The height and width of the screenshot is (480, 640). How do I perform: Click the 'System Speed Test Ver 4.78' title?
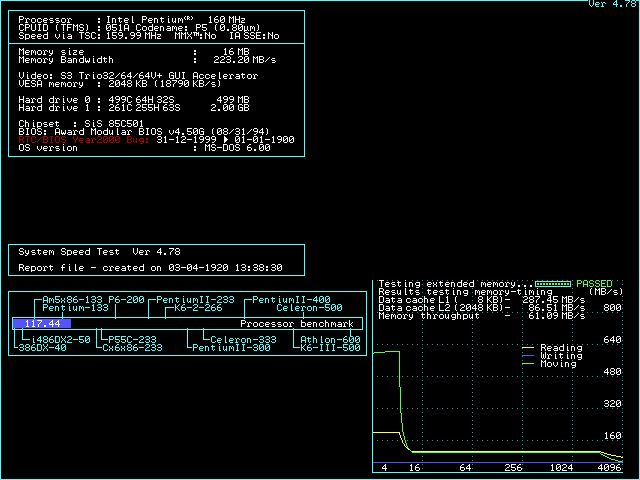tap(100, 252)
